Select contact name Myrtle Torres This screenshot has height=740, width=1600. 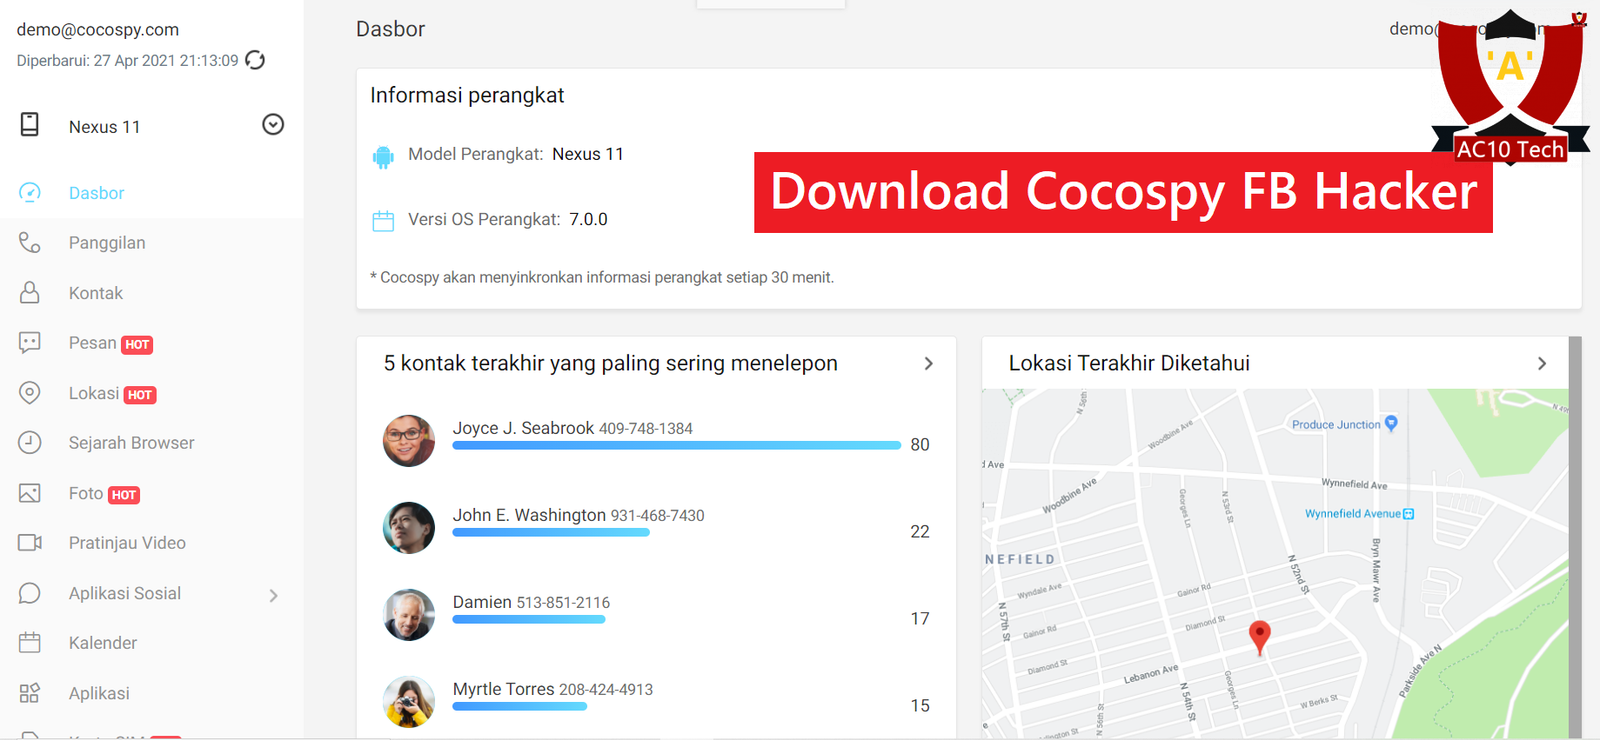[503, 689]
